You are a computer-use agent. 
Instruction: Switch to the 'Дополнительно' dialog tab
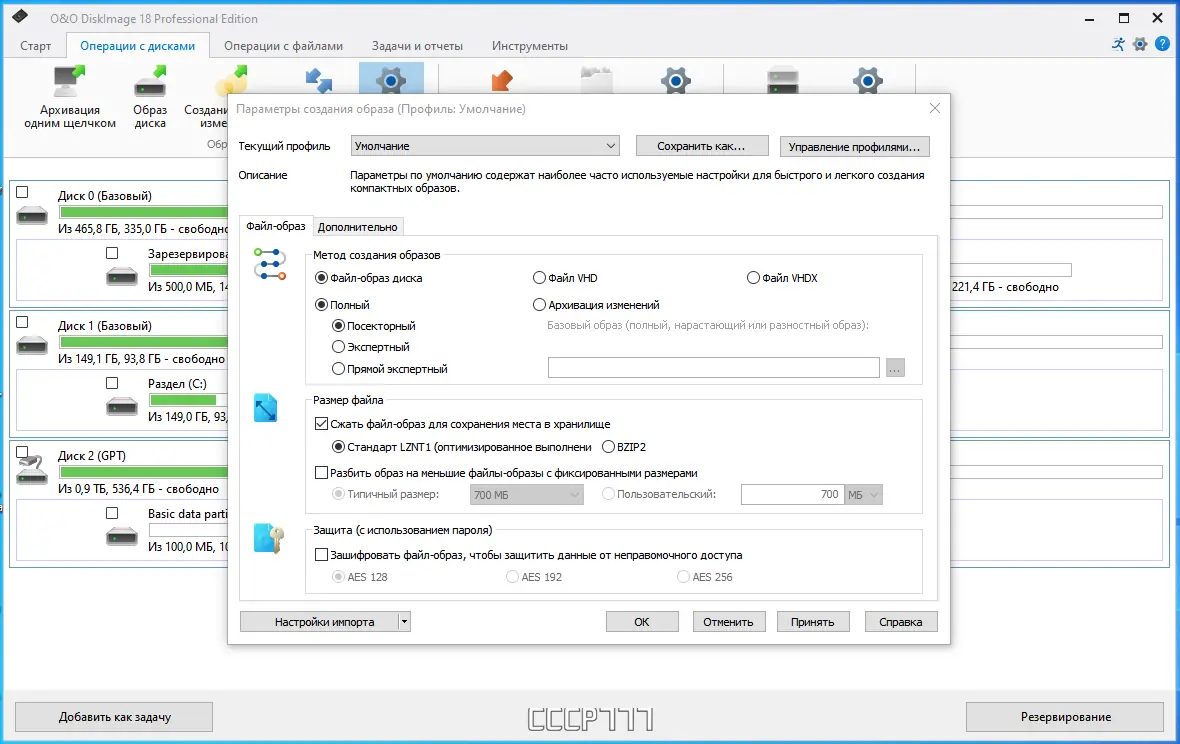coord(357,226)
